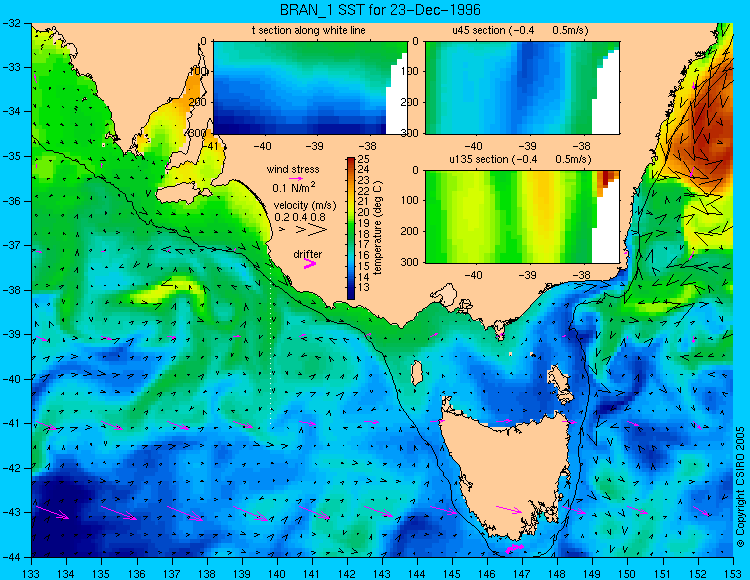Viewport: 750px width, 580px height.
Task: Select the "temperature (deg C)" color bar label
Action: pyautogui.click(x=378, y=228)
